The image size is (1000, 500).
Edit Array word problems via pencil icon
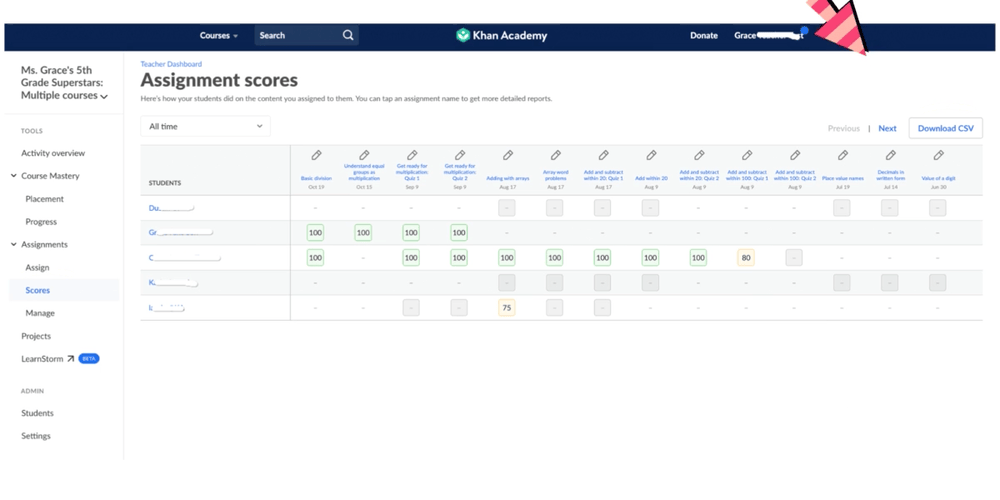pyautogui.click(x=555, y=156)
